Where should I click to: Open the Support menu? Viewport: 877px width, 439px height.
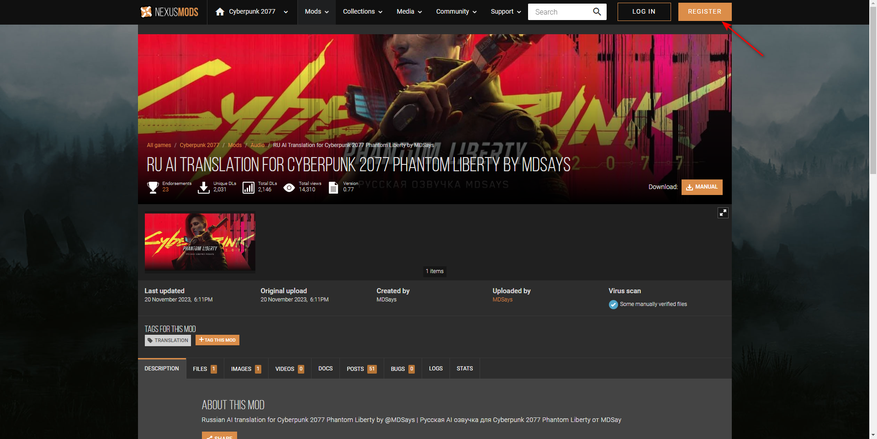point(506,12)
